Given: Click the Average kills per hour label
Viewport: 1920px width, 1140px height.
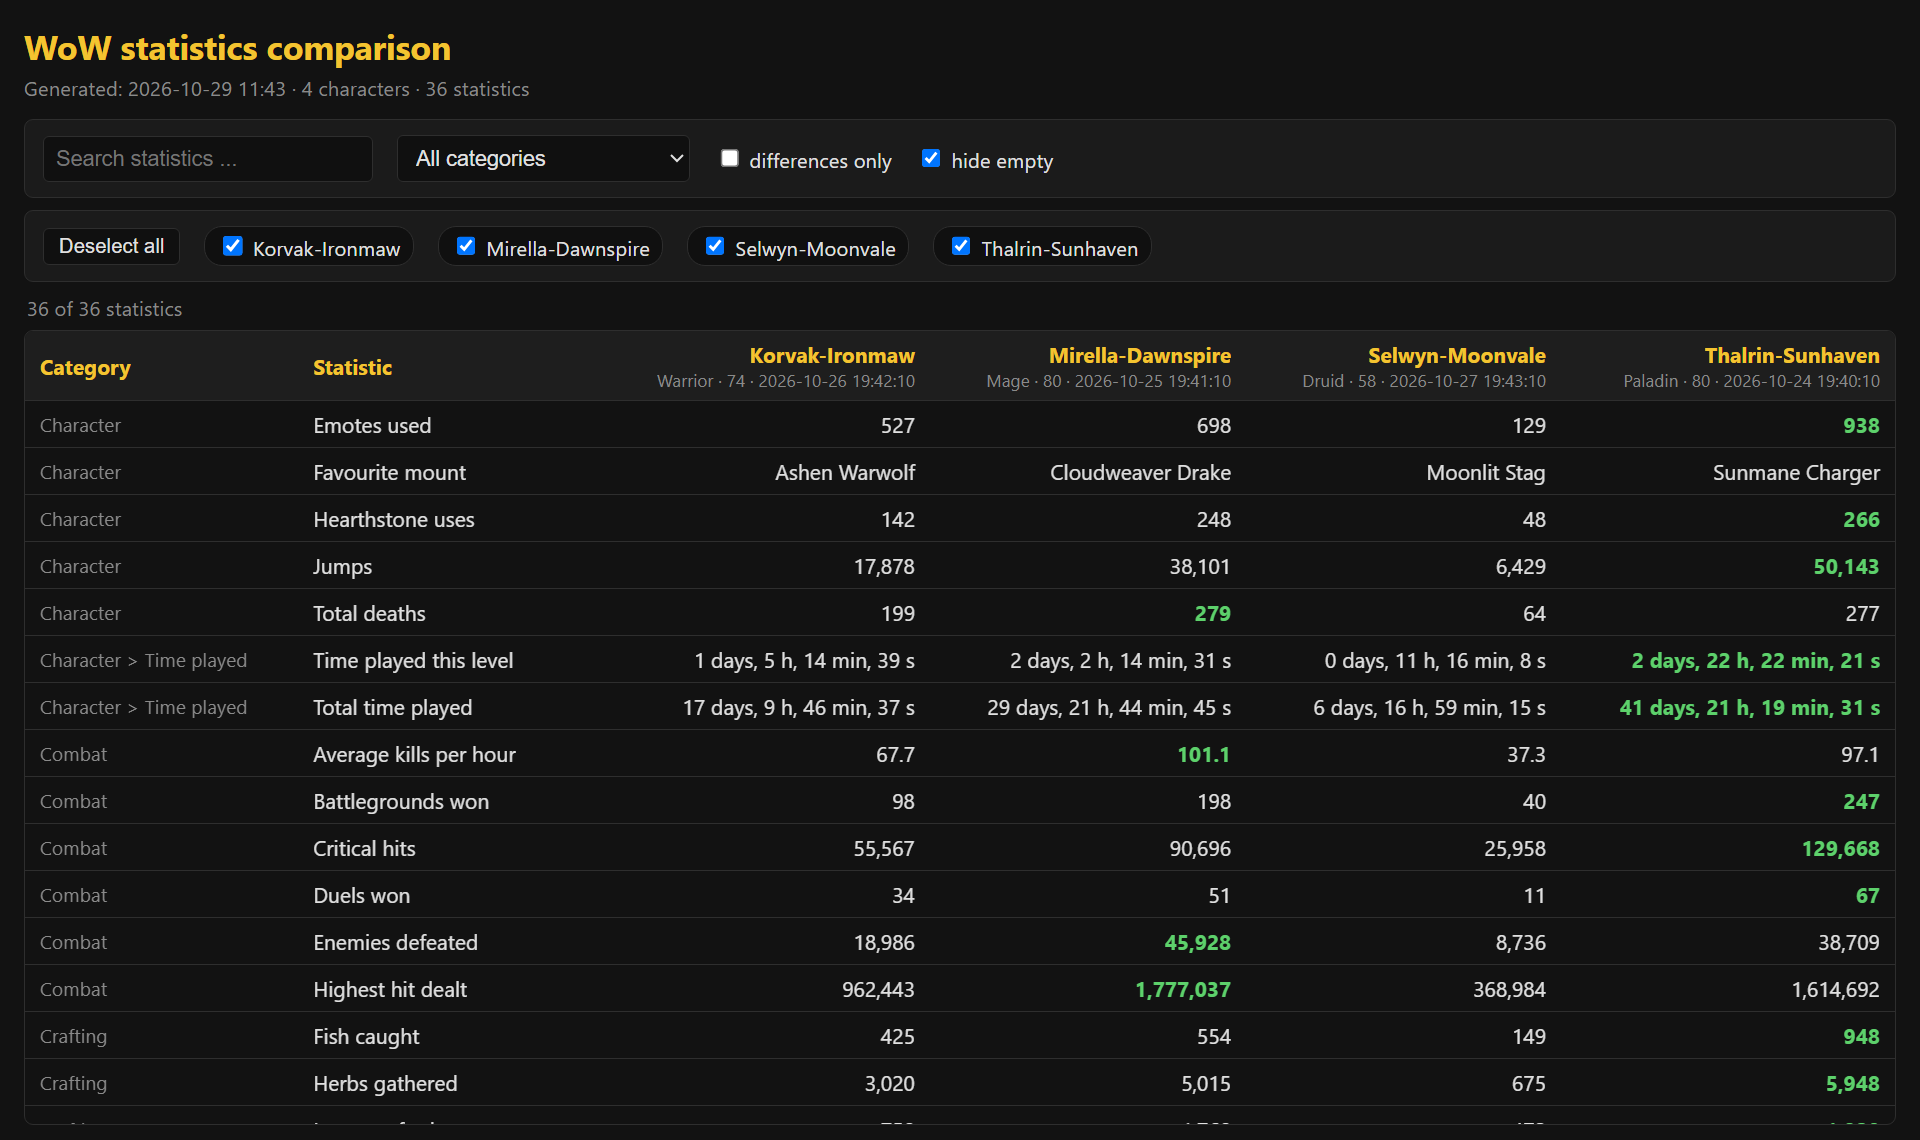Looking at the screenshot, I should [414, 755].
